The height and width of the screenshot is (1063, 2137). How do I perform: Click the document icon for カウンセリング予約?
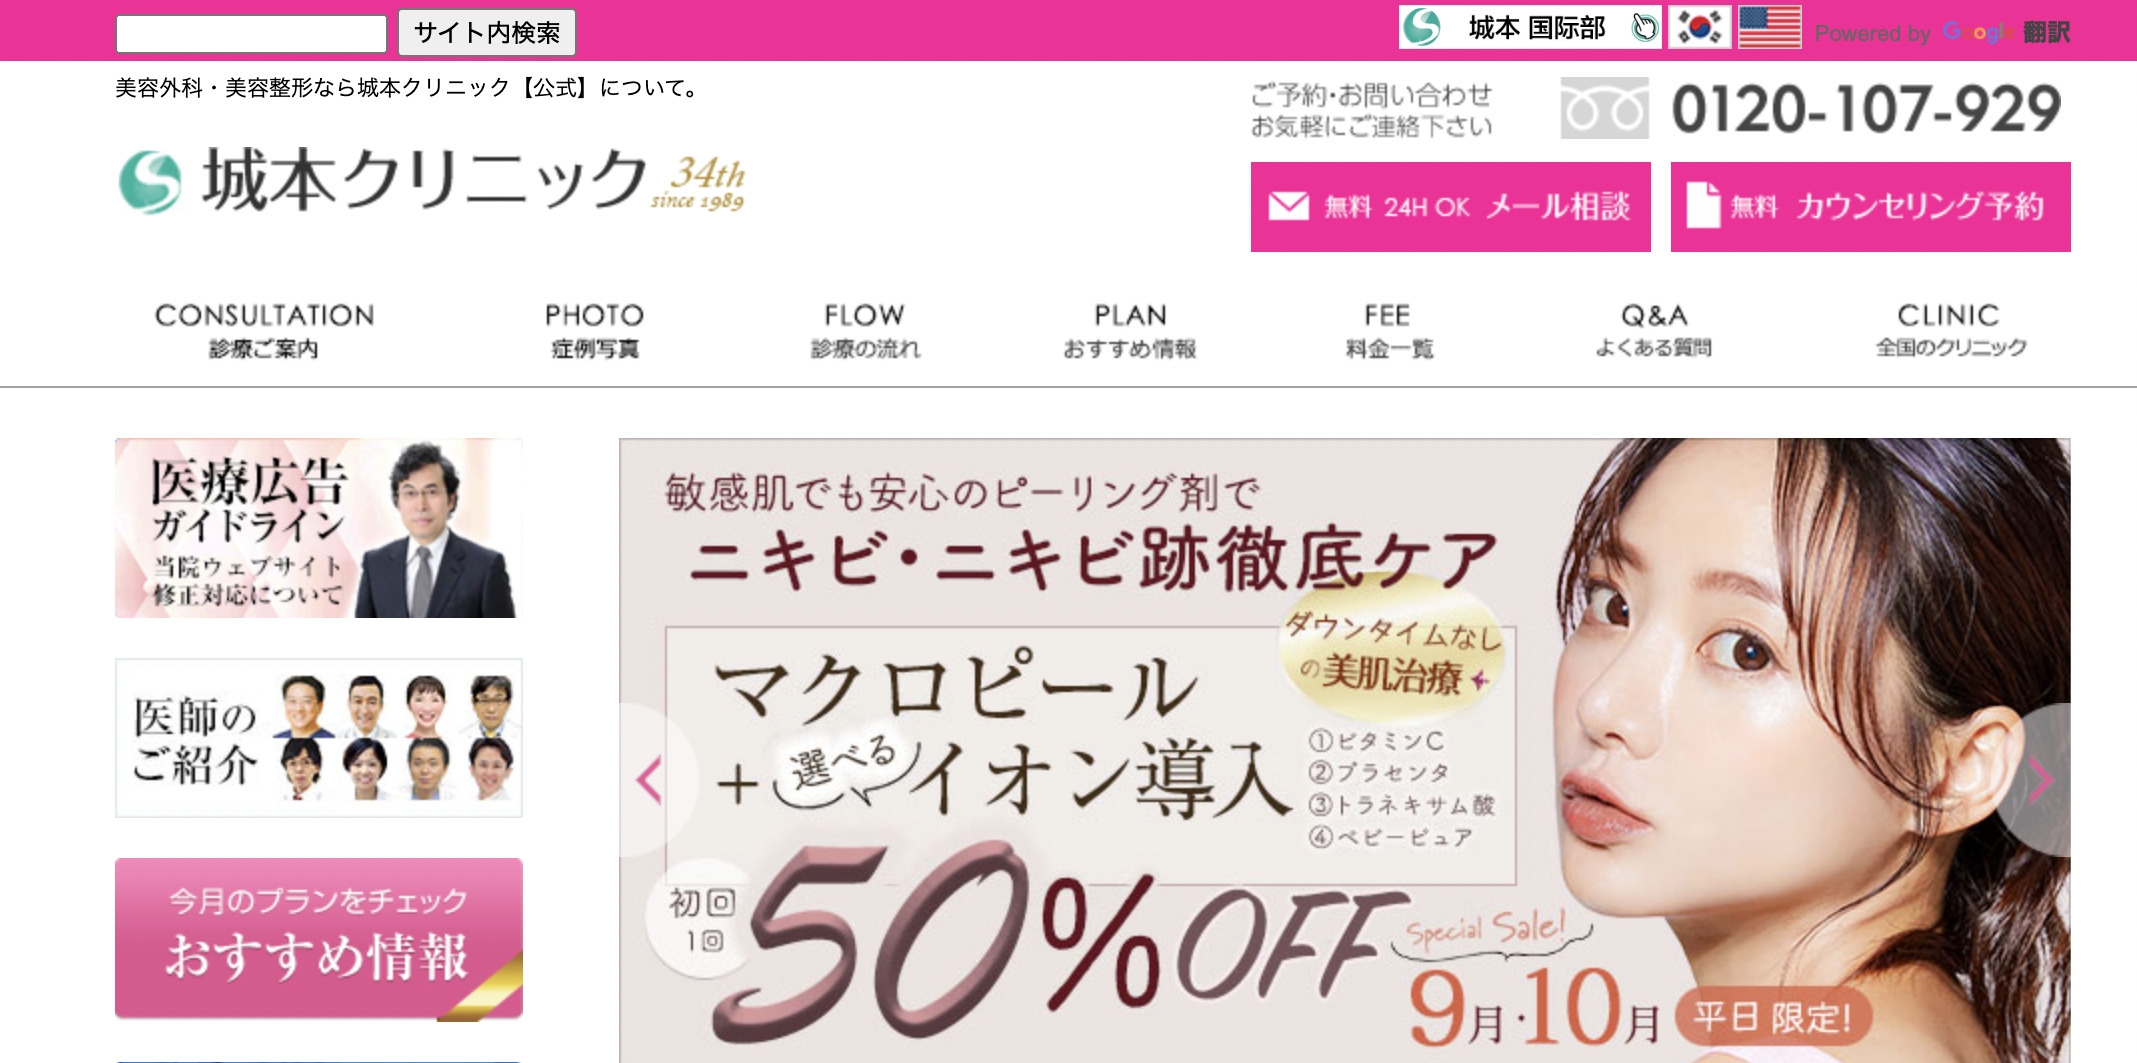1703,205
